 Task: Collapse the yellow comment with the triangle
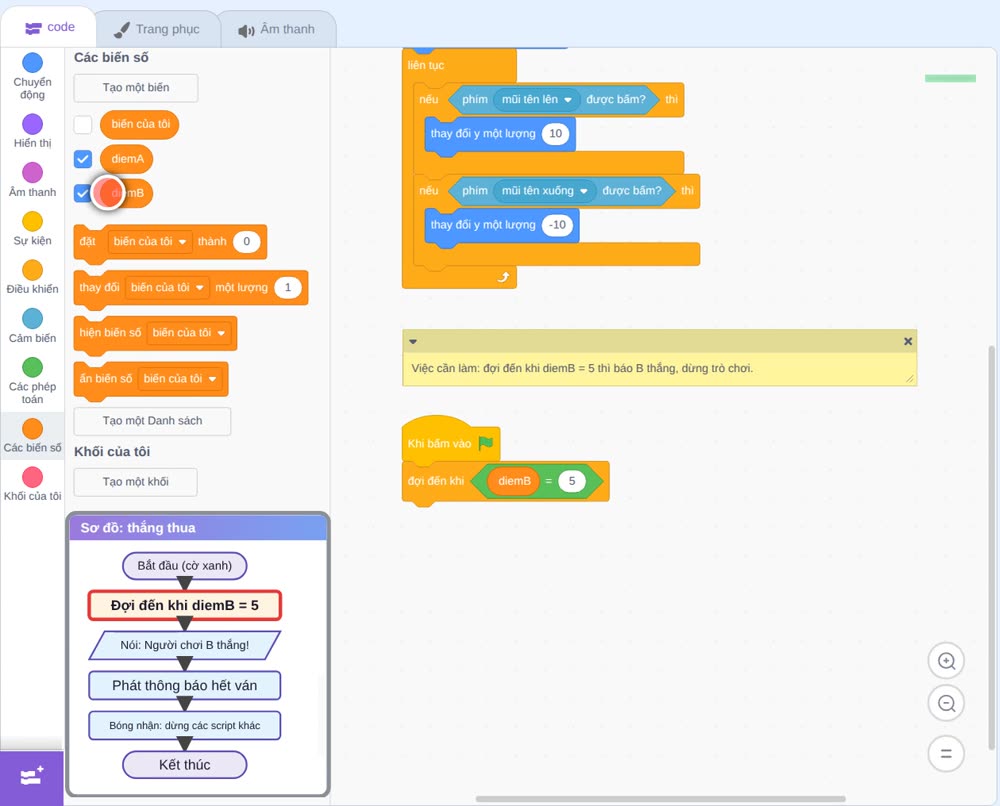[x=413, y=341]
